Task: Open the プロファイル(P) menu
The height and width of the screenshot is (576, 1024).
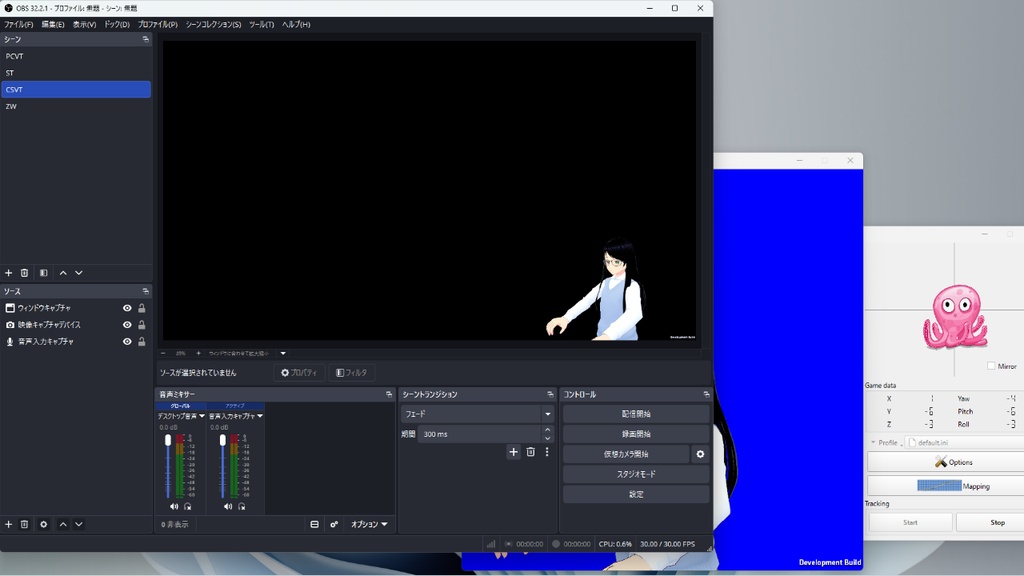Action: point(157,24)
